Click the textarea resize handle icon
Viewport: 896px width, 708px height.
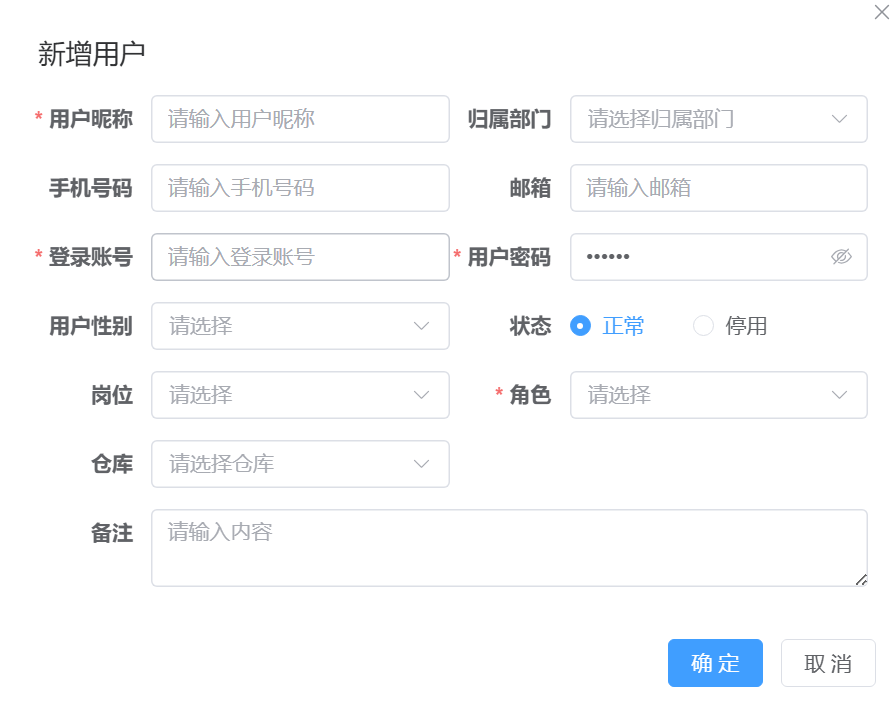[x=862, y=578]
